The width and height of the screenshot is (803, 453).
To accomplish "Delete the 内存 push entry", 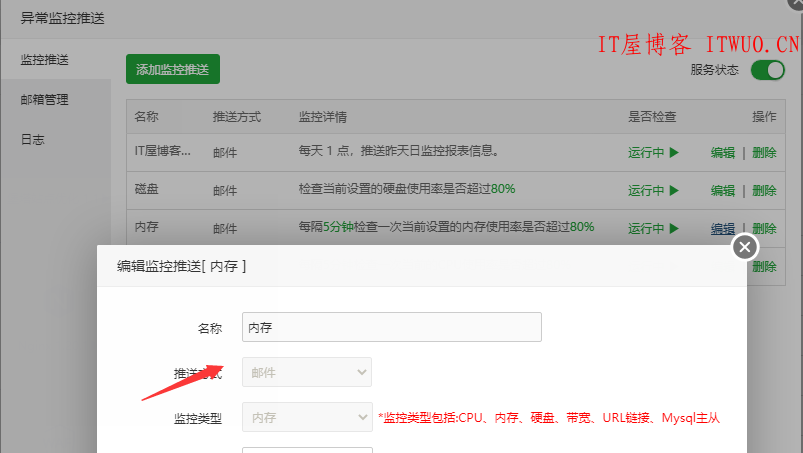I will click(x=764, y=228).
